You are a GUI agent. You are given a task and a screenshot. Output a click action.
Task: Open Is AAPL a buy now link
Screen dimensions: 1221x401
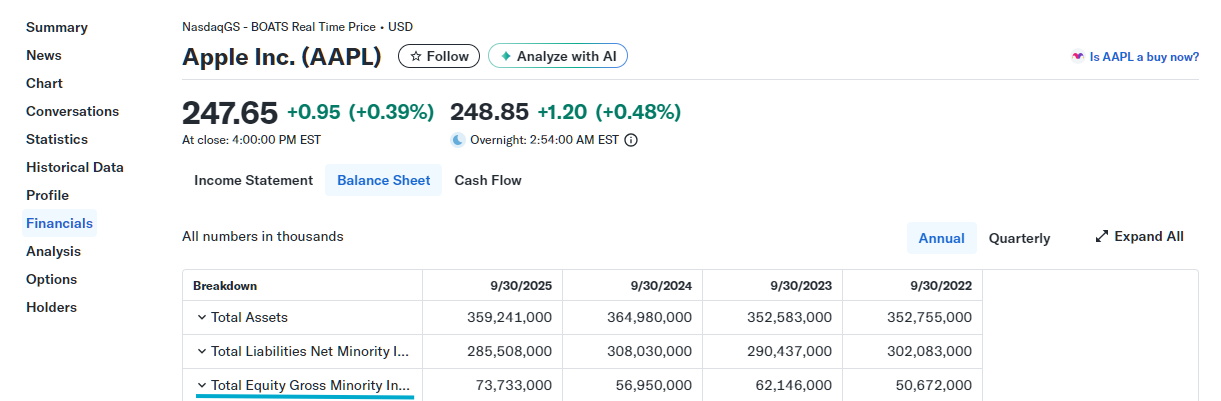click(1144, 57)
